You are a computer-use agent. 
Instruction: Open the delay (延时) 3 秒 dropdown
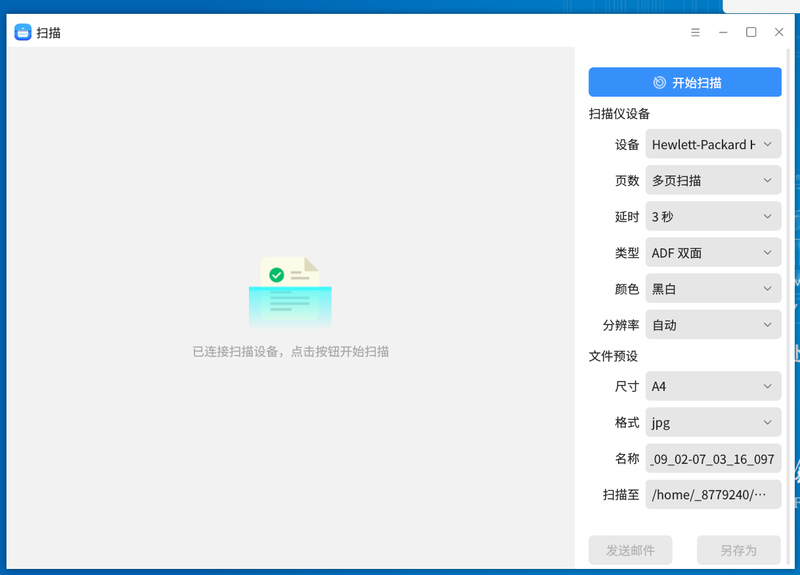click(713, 217)
